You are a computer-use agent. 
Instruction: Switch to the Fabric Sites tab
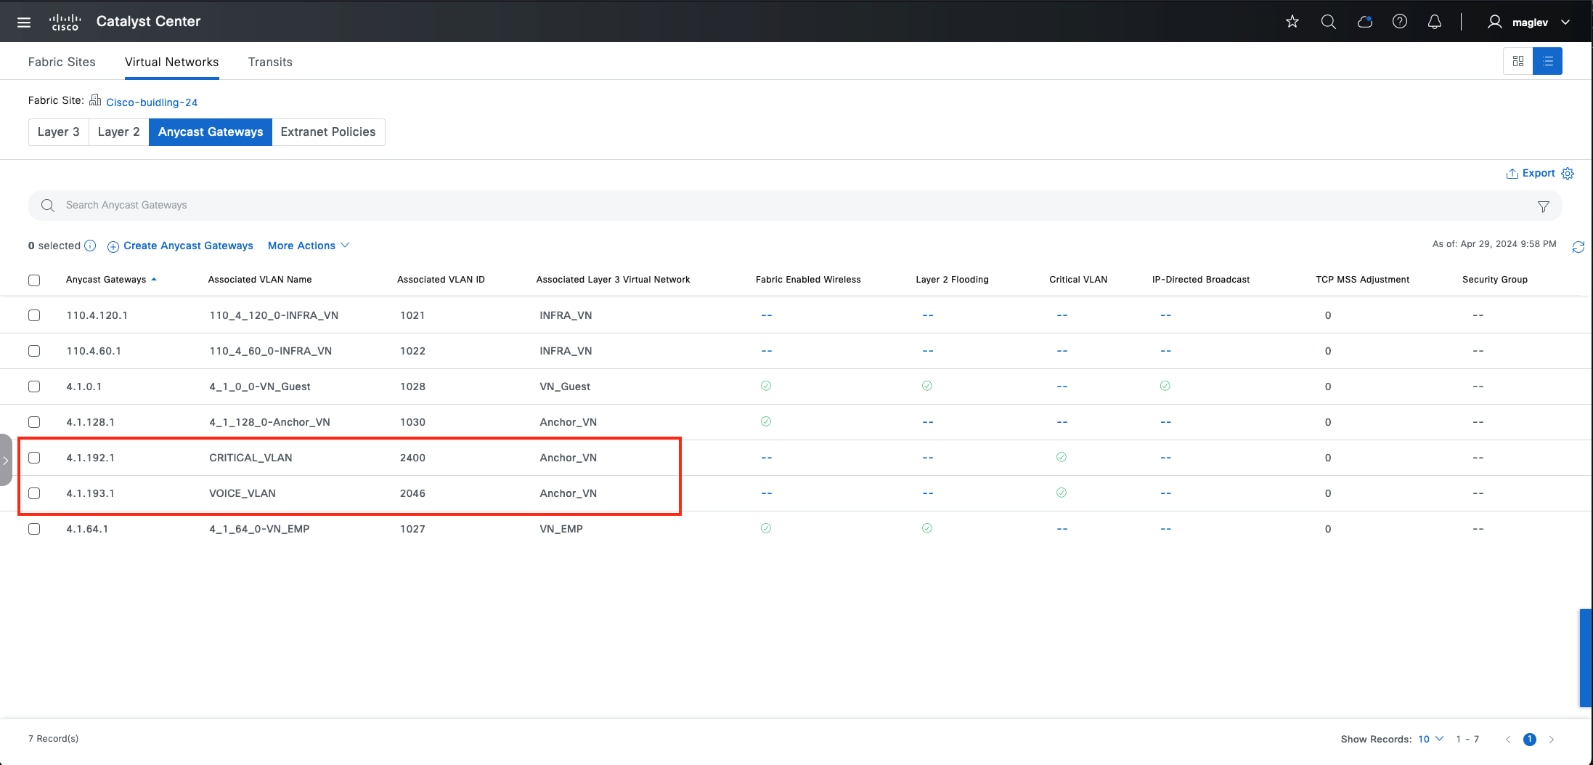pos(62,62)
